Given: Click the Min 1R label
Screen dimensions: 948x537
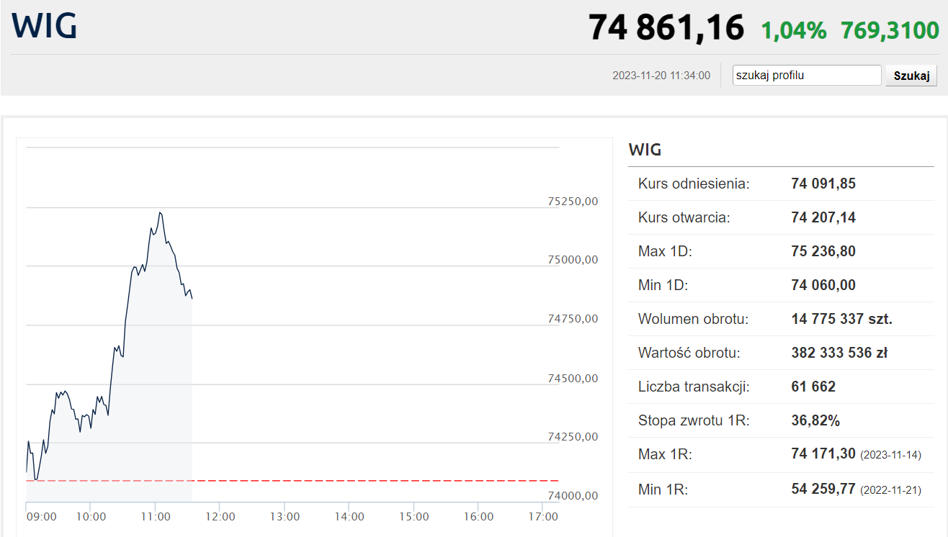Looking at the screenshot, I should 663,490.
